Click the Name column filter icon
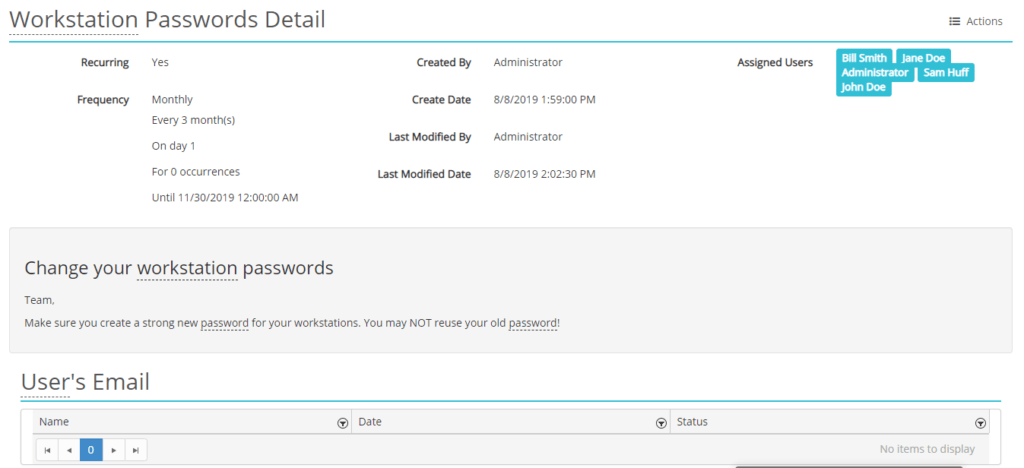The image size is (1024, 468). pyautogui.click(x=343, y=423)
